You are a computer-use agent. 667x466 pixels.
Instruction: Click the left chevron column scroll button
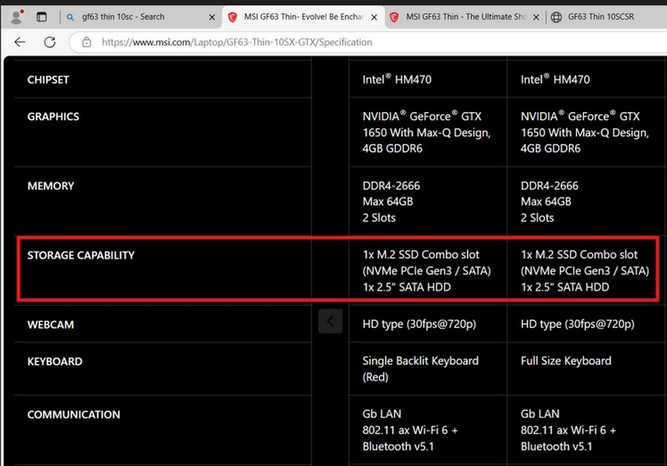point(330,321)
